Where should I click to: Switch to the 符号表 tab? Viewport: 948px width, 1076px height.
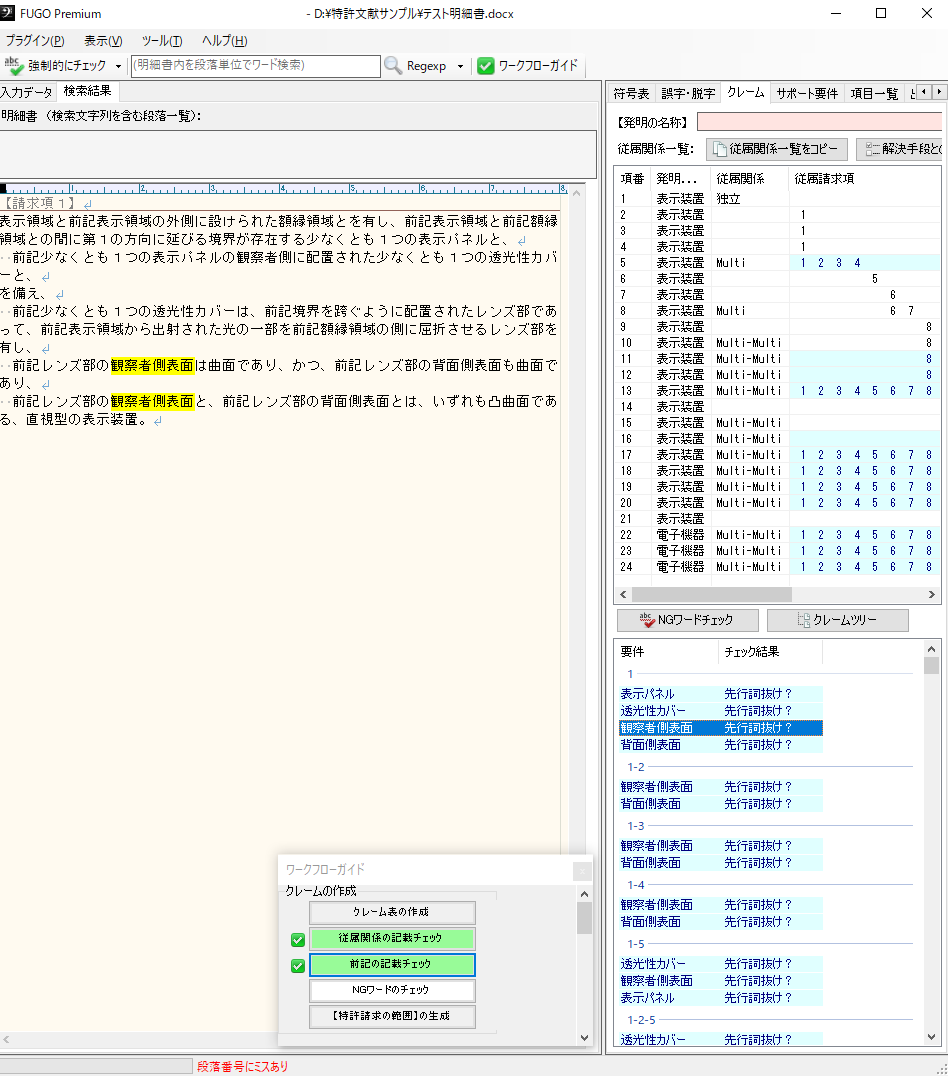click(631, 93)
